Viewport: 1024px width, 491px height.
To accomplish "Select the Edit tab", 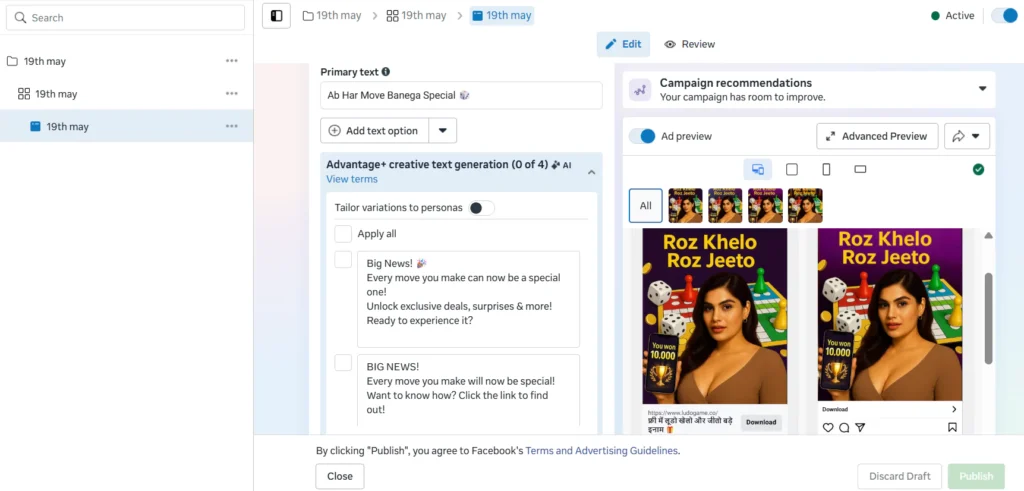I will pyautogui.click(x=623, y=44).
